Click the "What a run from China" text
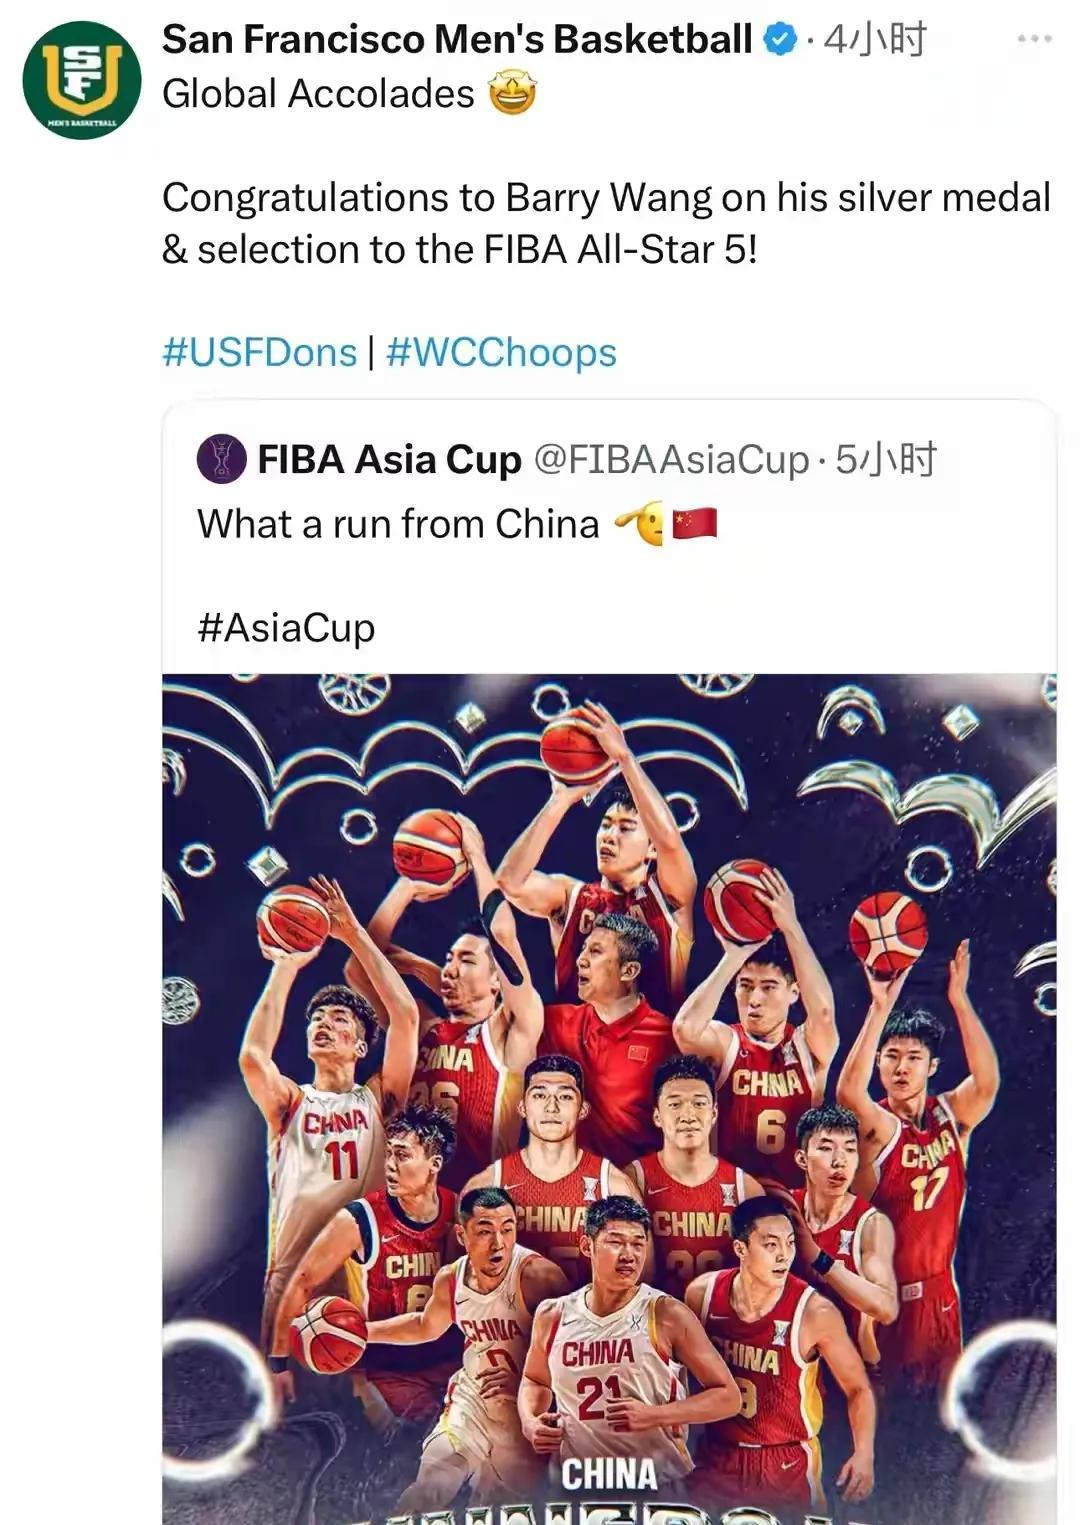 point(398,524)
